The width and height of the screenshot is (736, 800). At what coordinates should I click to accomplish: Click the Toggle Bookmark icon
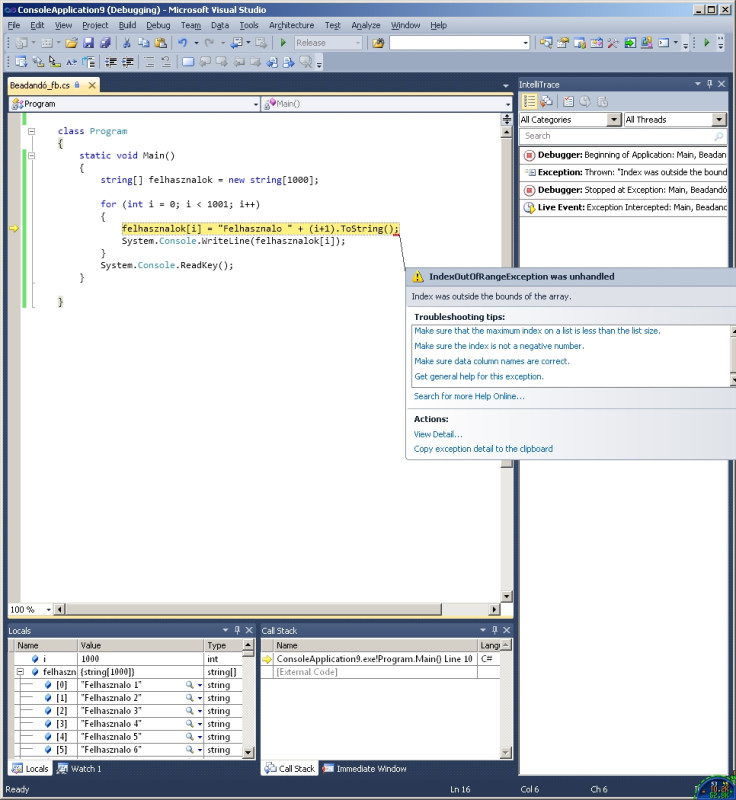[x=188, y=62]
